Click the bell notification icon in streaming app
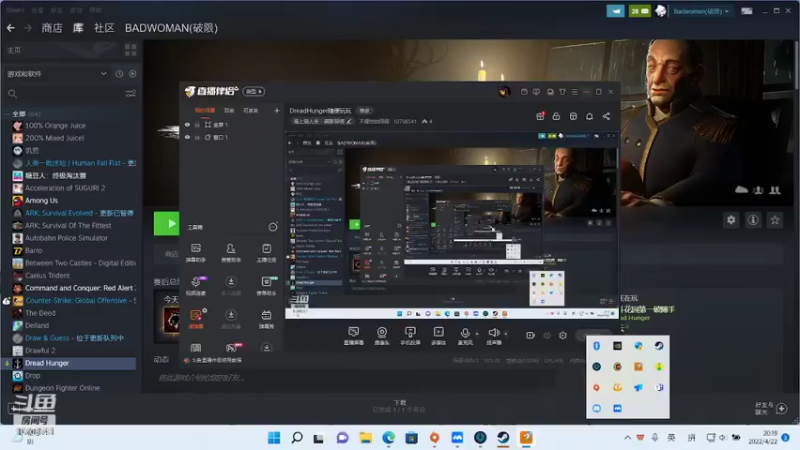800x450 pixels. click(x=589, y=116)
